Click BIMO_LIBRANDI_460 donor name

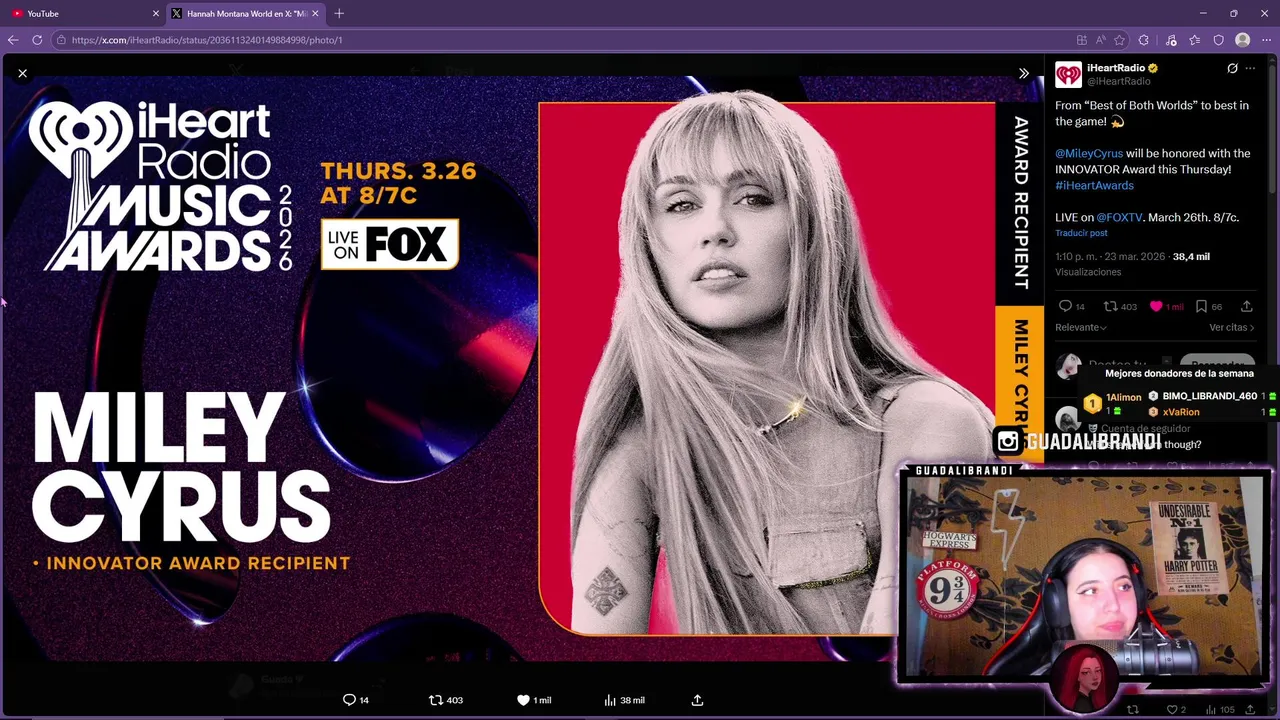pyautogui.click(x=1209, y=396)
